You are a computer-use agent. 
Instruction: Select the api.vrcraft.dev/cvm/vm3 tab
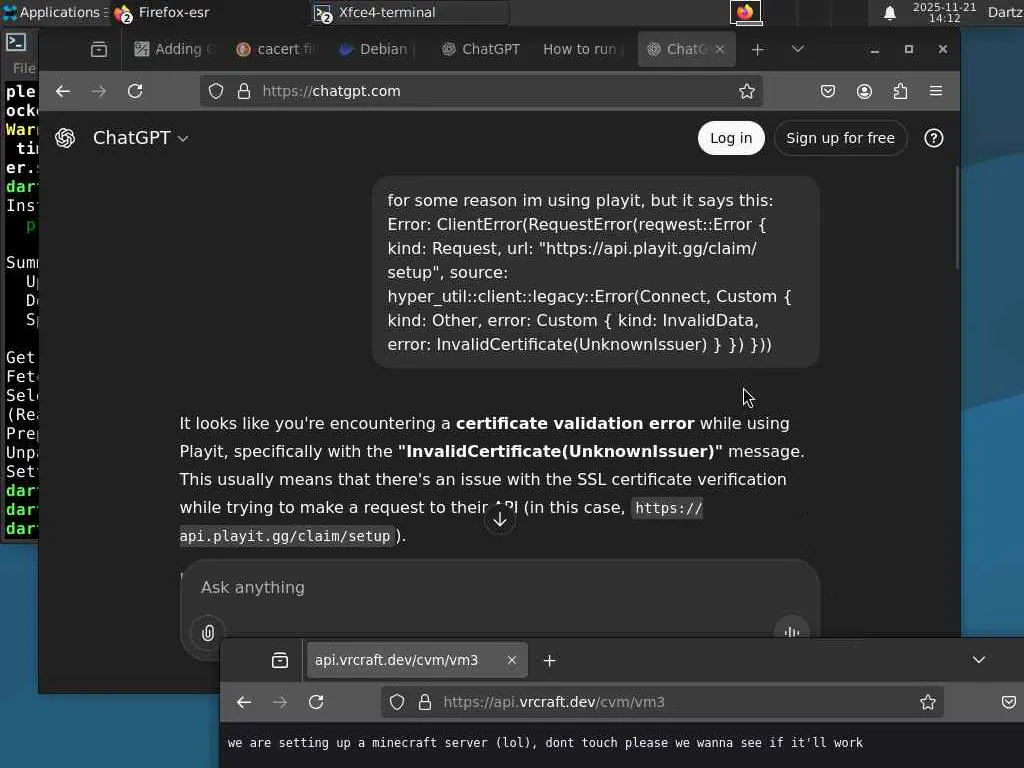417,660
